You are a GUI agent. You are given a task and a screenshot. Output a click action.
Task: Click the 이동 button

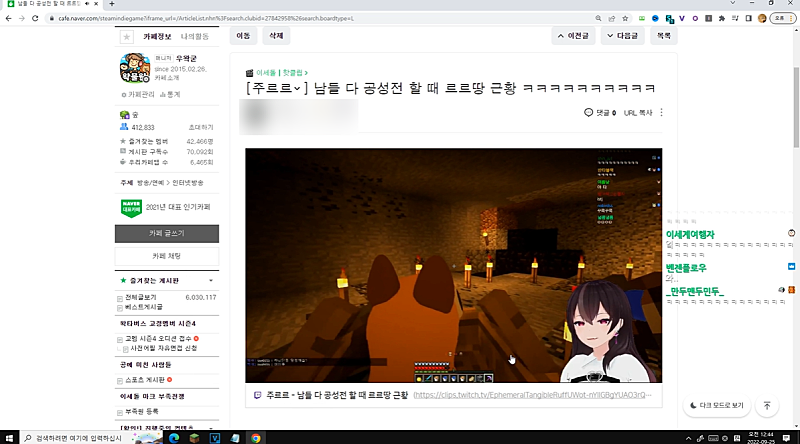243,36
